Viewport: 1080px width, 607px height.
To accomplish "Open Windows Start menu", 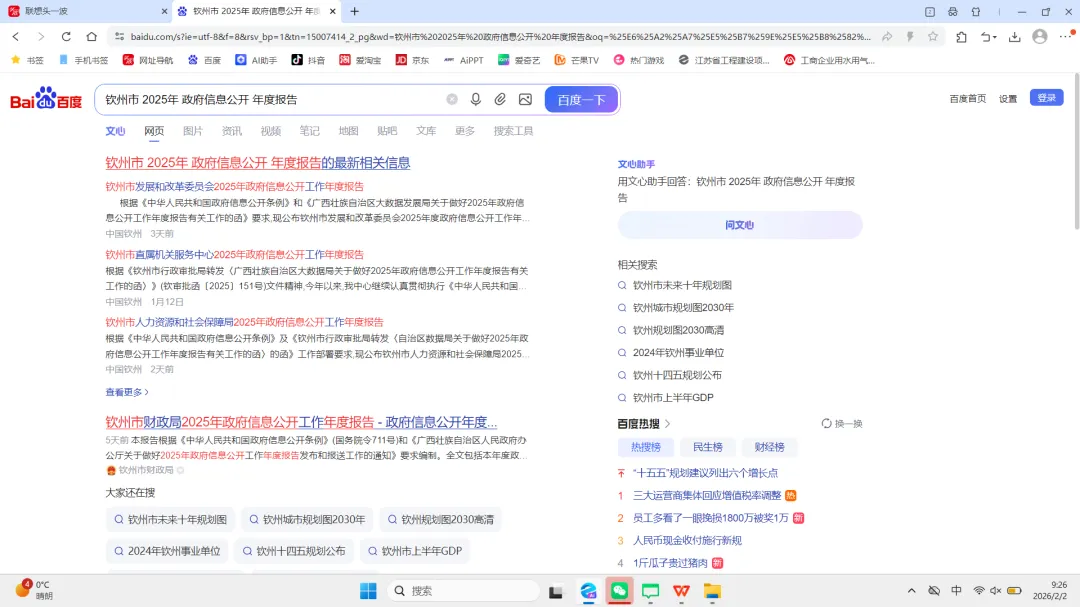I will point(368,591).
